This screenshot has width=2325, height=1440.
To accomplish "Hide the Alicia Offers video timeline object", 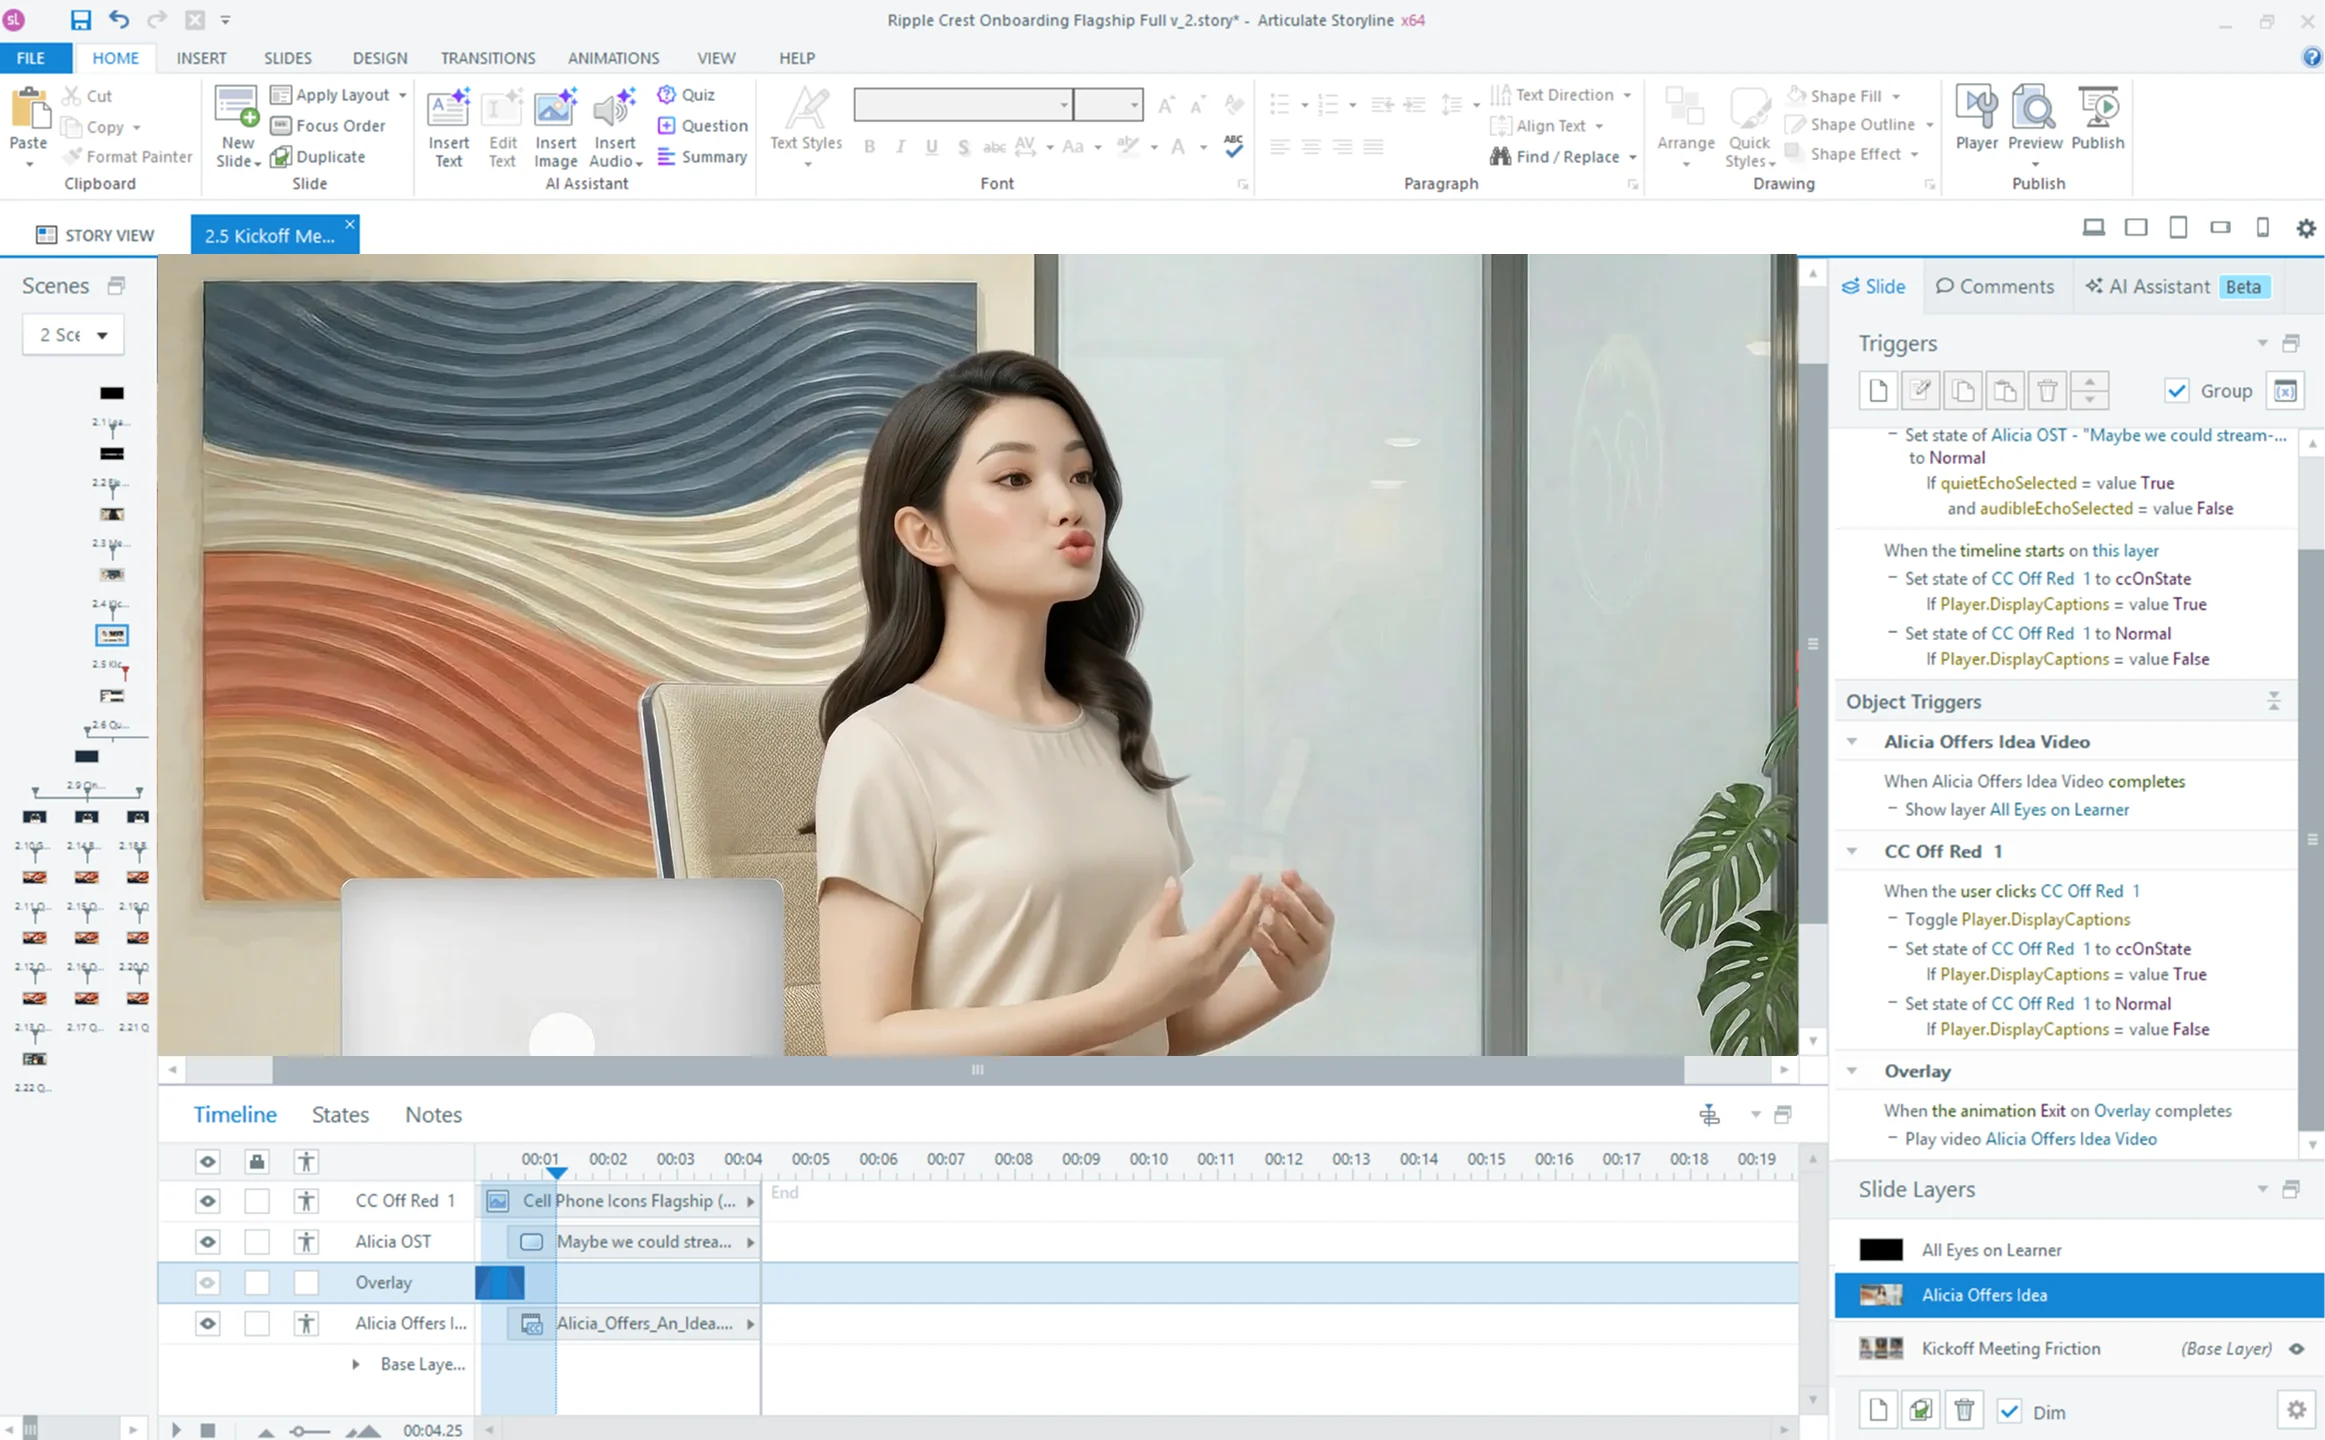I will 207,1323.
